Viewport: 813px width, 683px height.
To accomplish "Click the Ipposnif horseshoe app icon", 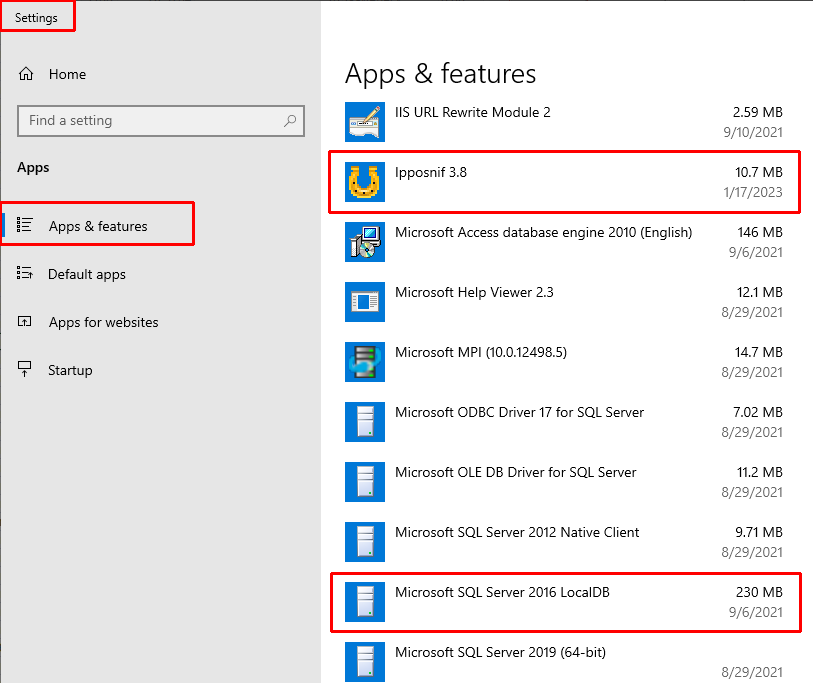I will [x=365, y=182].
